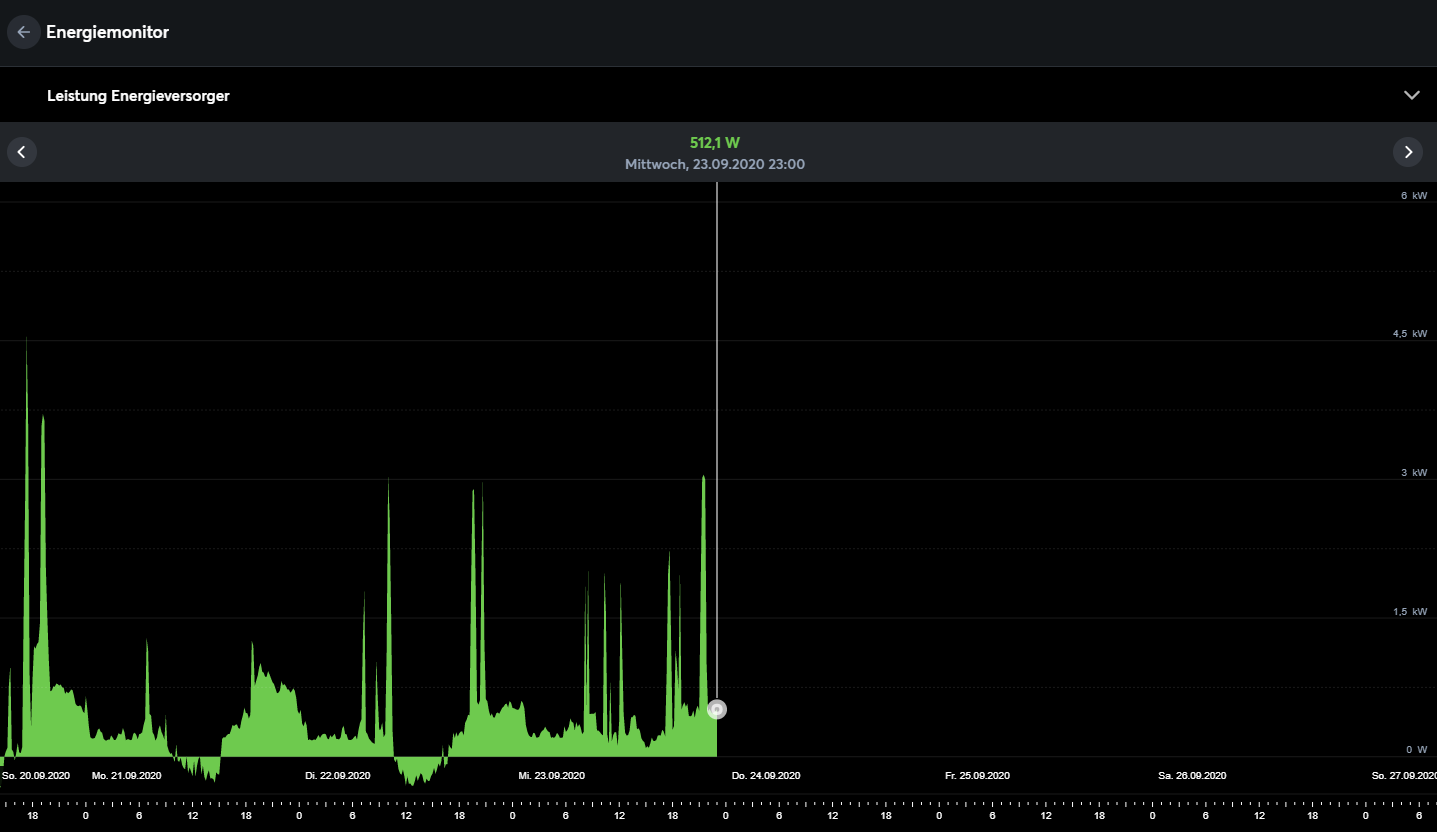Open the Leistung Energieversorger selector label
This screenshot has height=832, width=1437.
pos(138,96)
